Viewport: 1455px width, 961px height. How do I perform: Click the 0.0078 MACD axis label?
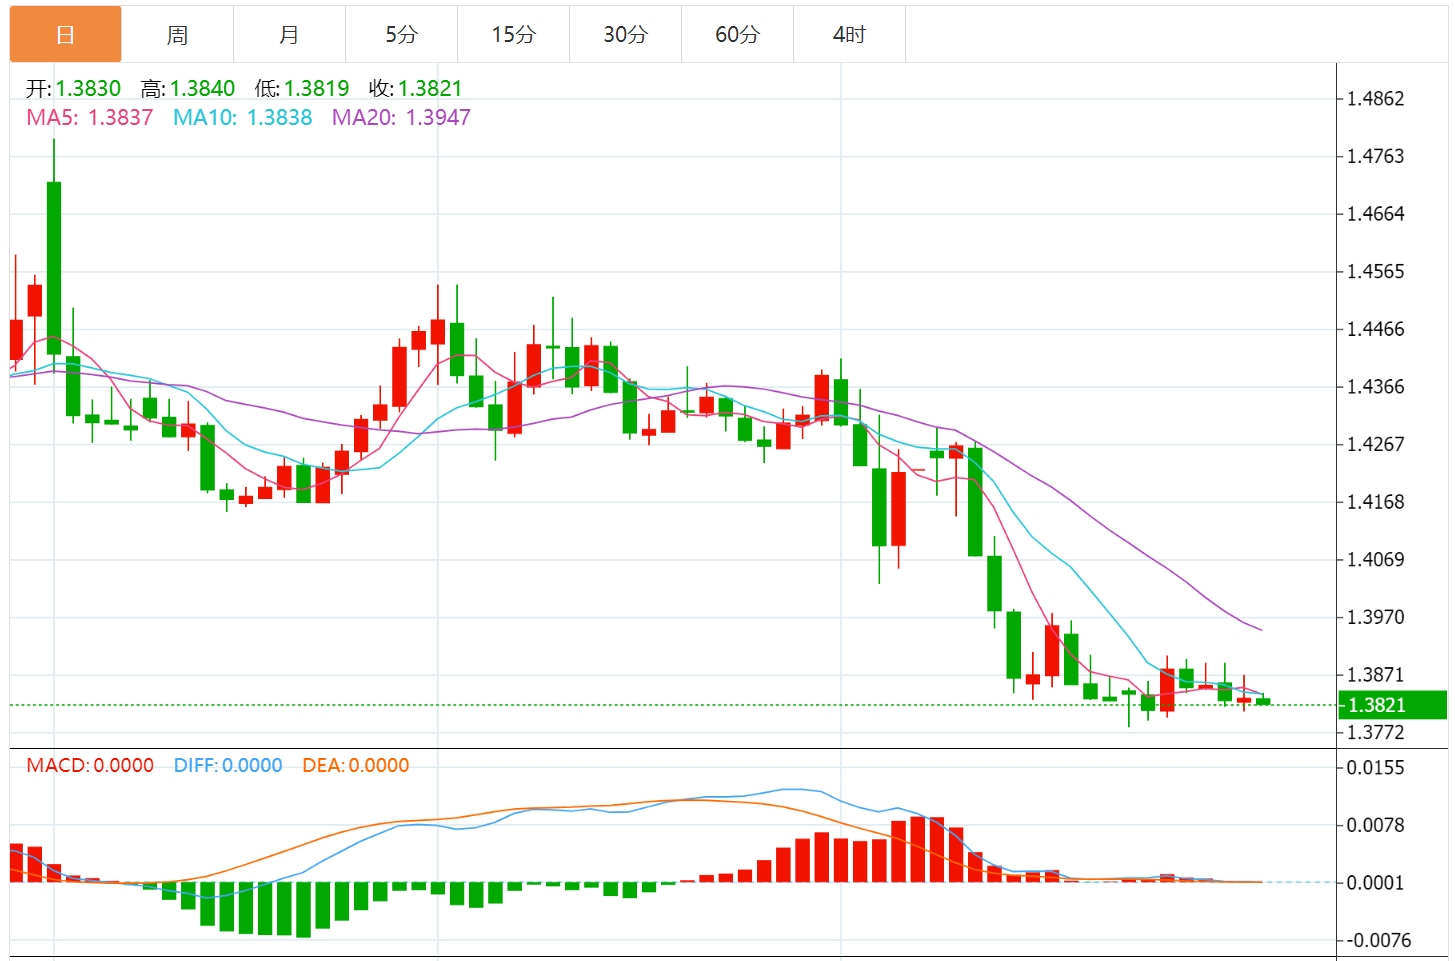pos(1376,825)
